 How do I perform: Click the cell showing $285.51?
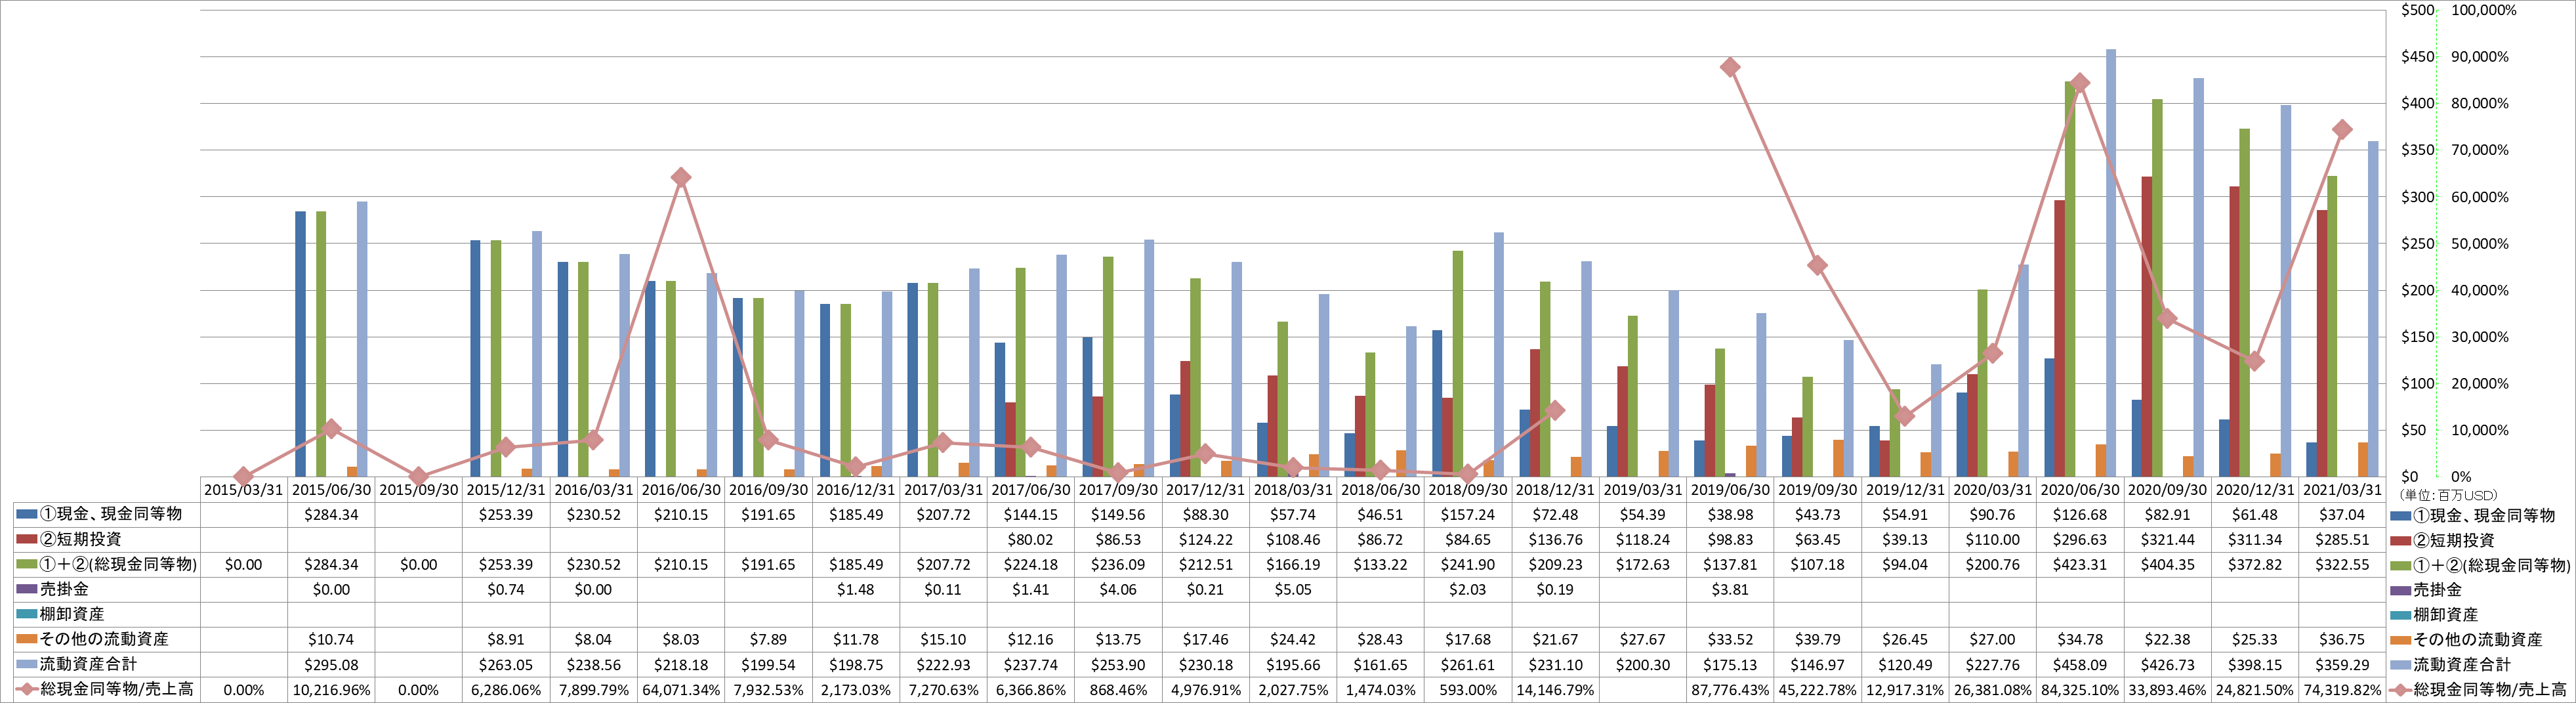[x=2342, y=540]
